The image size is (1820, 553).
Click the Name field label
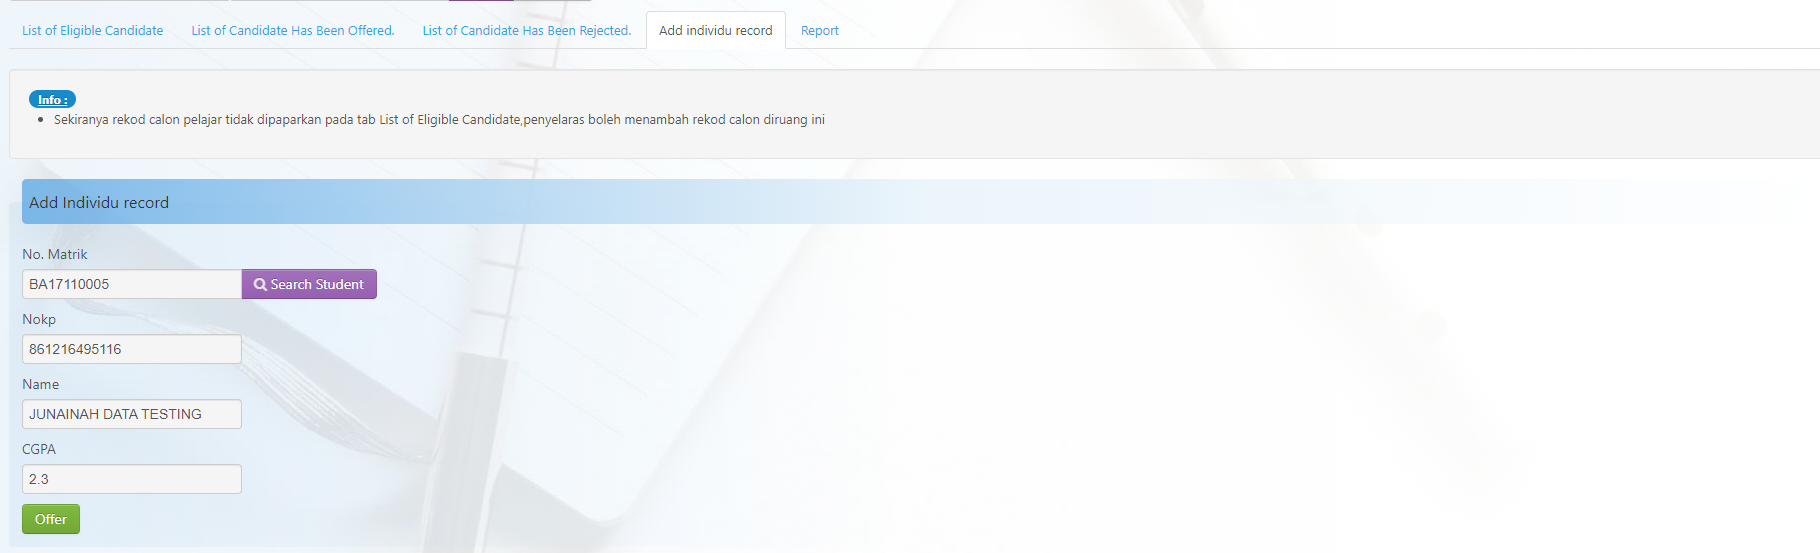[x=41, y=384]
